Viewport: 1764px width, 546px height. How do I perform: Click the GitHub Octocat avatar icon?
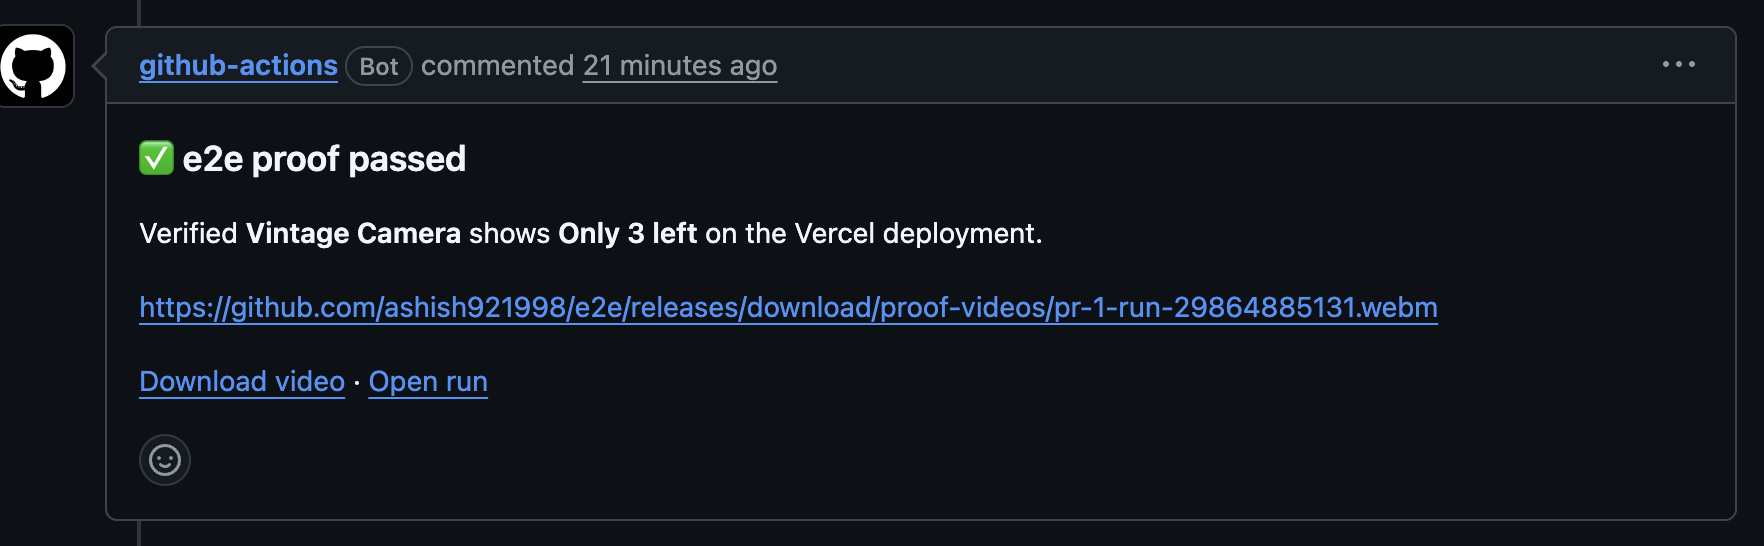tap(35, 66)
